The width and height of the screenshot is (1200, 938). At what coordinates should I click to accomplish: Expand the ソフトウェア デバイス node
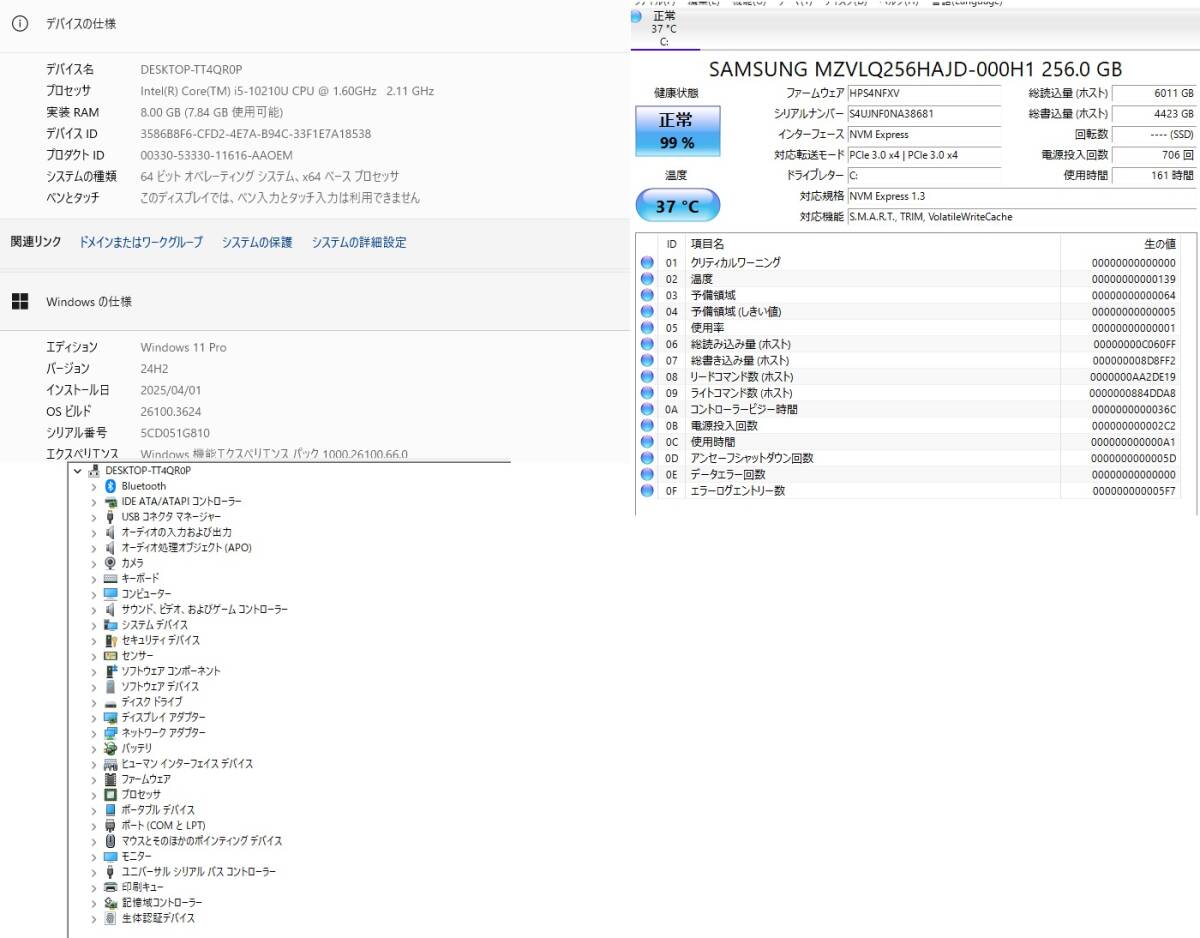point(94,687)
